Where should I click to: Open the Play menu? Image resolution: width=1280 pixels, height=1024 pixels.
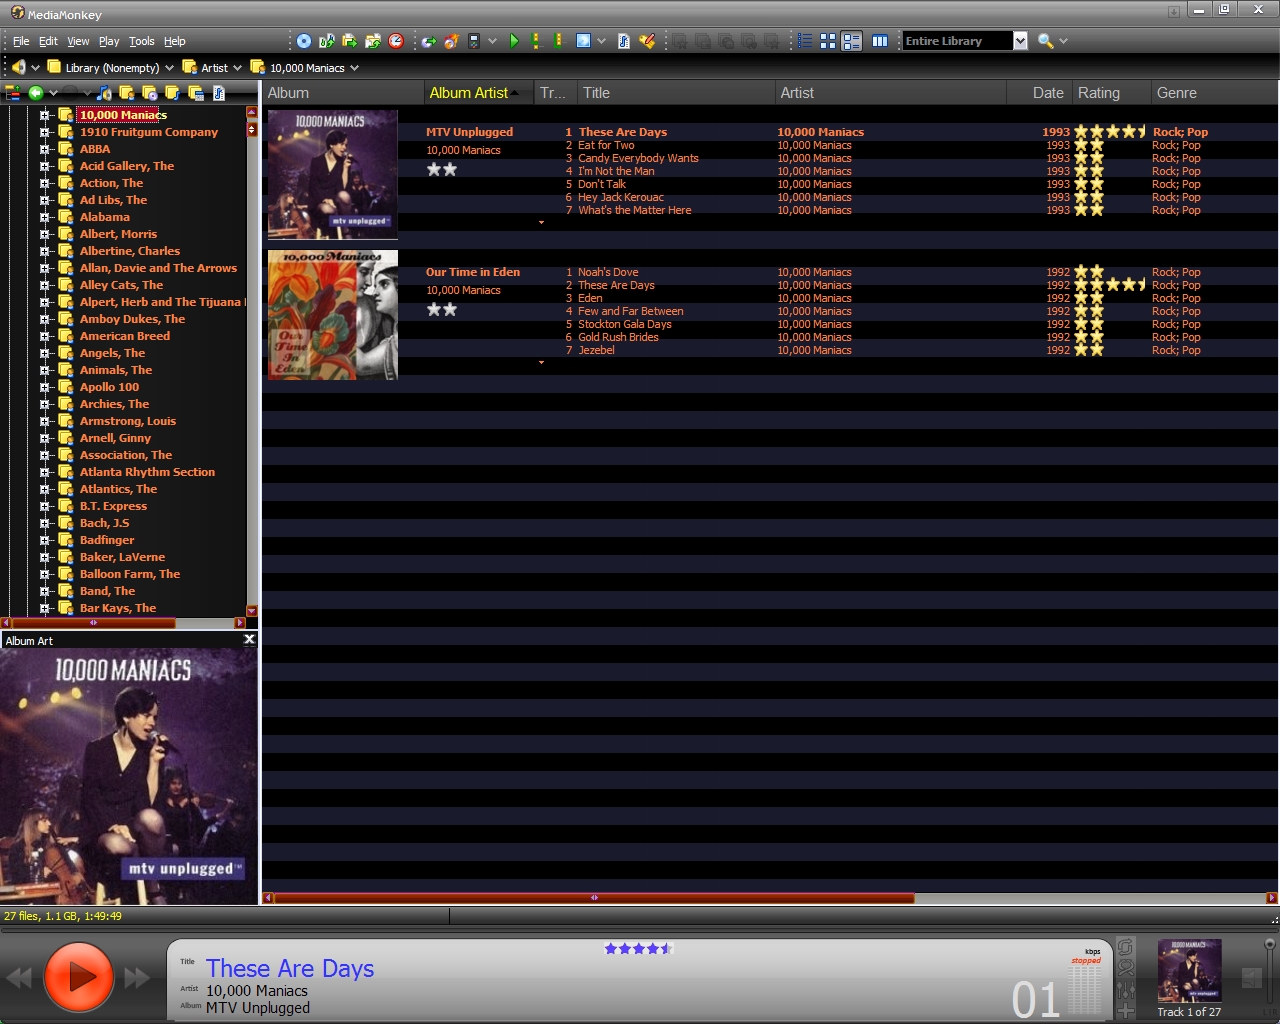(x=109, y=41)
